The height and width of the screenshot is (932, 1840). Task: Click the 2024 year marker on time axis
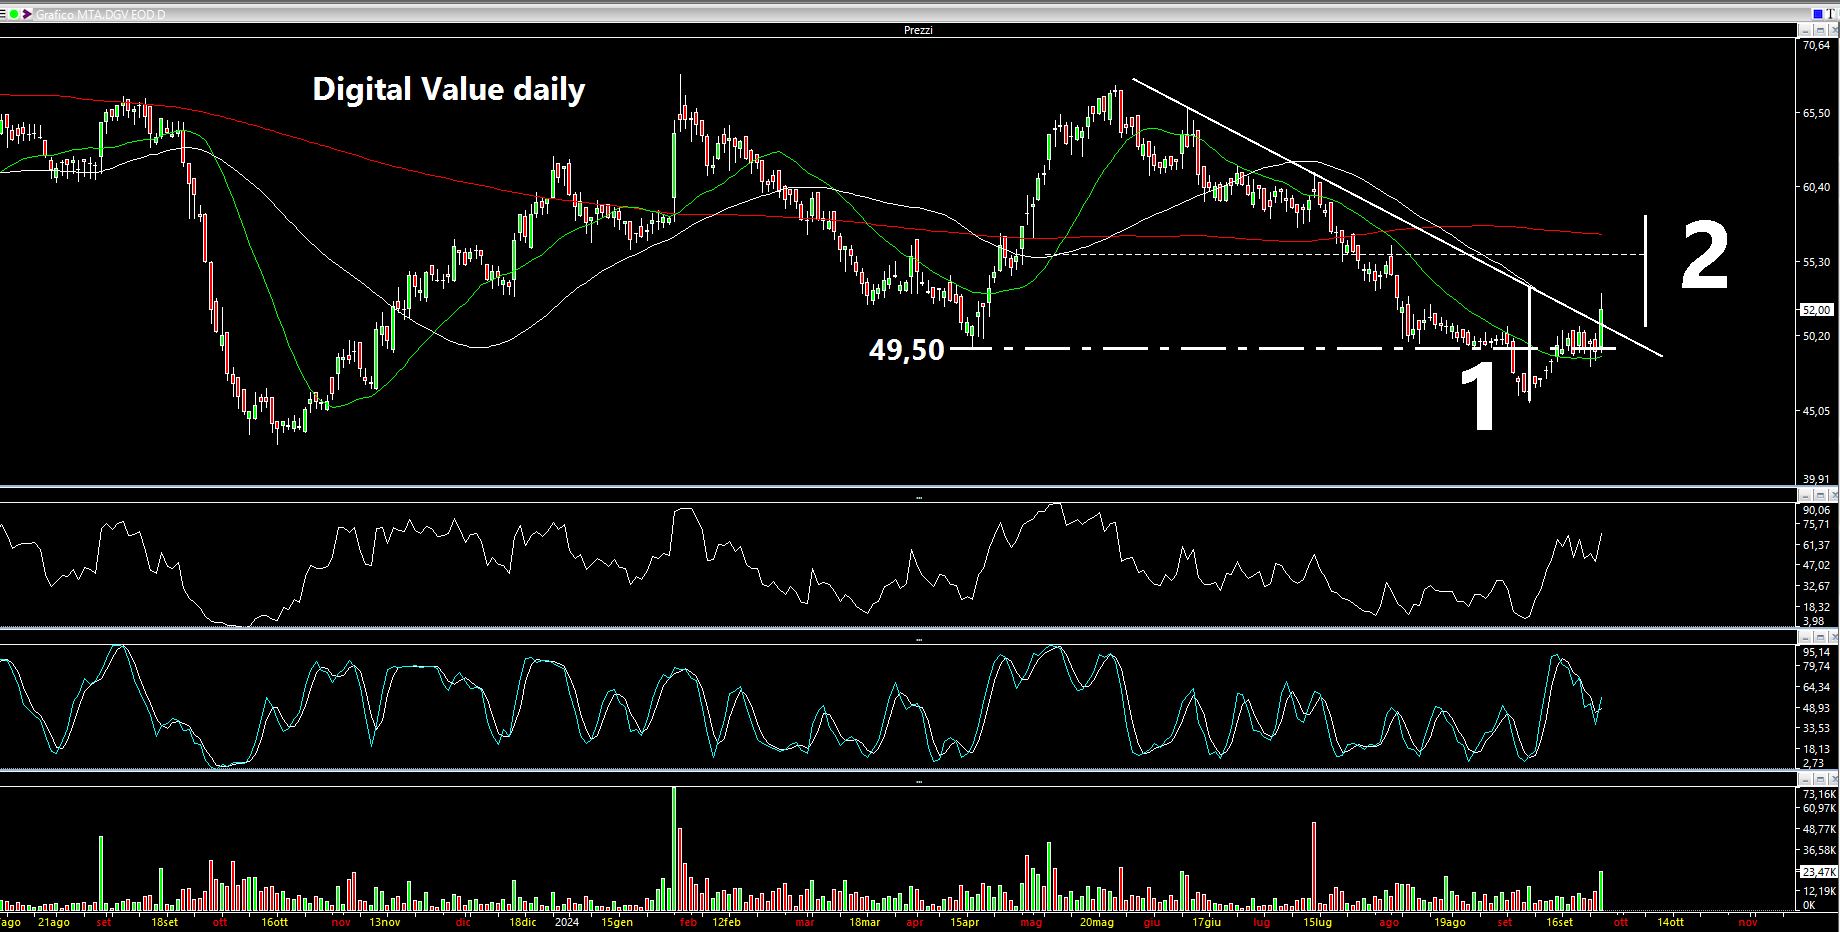(x=567, y=922)
